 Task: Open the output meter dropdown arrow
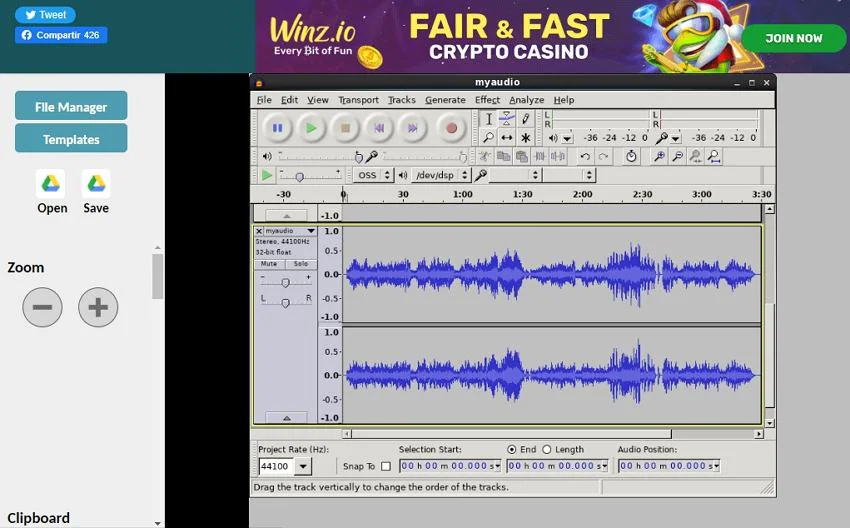(568, 139)
